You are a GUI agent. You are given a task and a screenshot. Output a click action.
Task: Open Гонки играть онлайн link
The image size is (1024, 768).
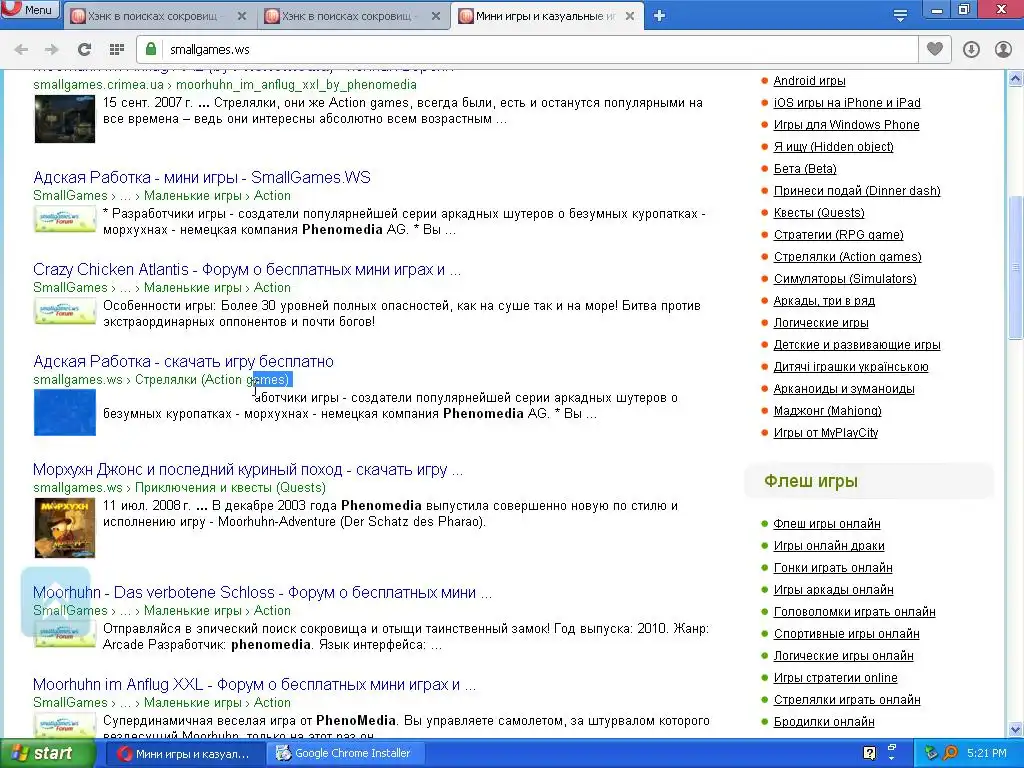pyautogui.click(x=833, y=568)
